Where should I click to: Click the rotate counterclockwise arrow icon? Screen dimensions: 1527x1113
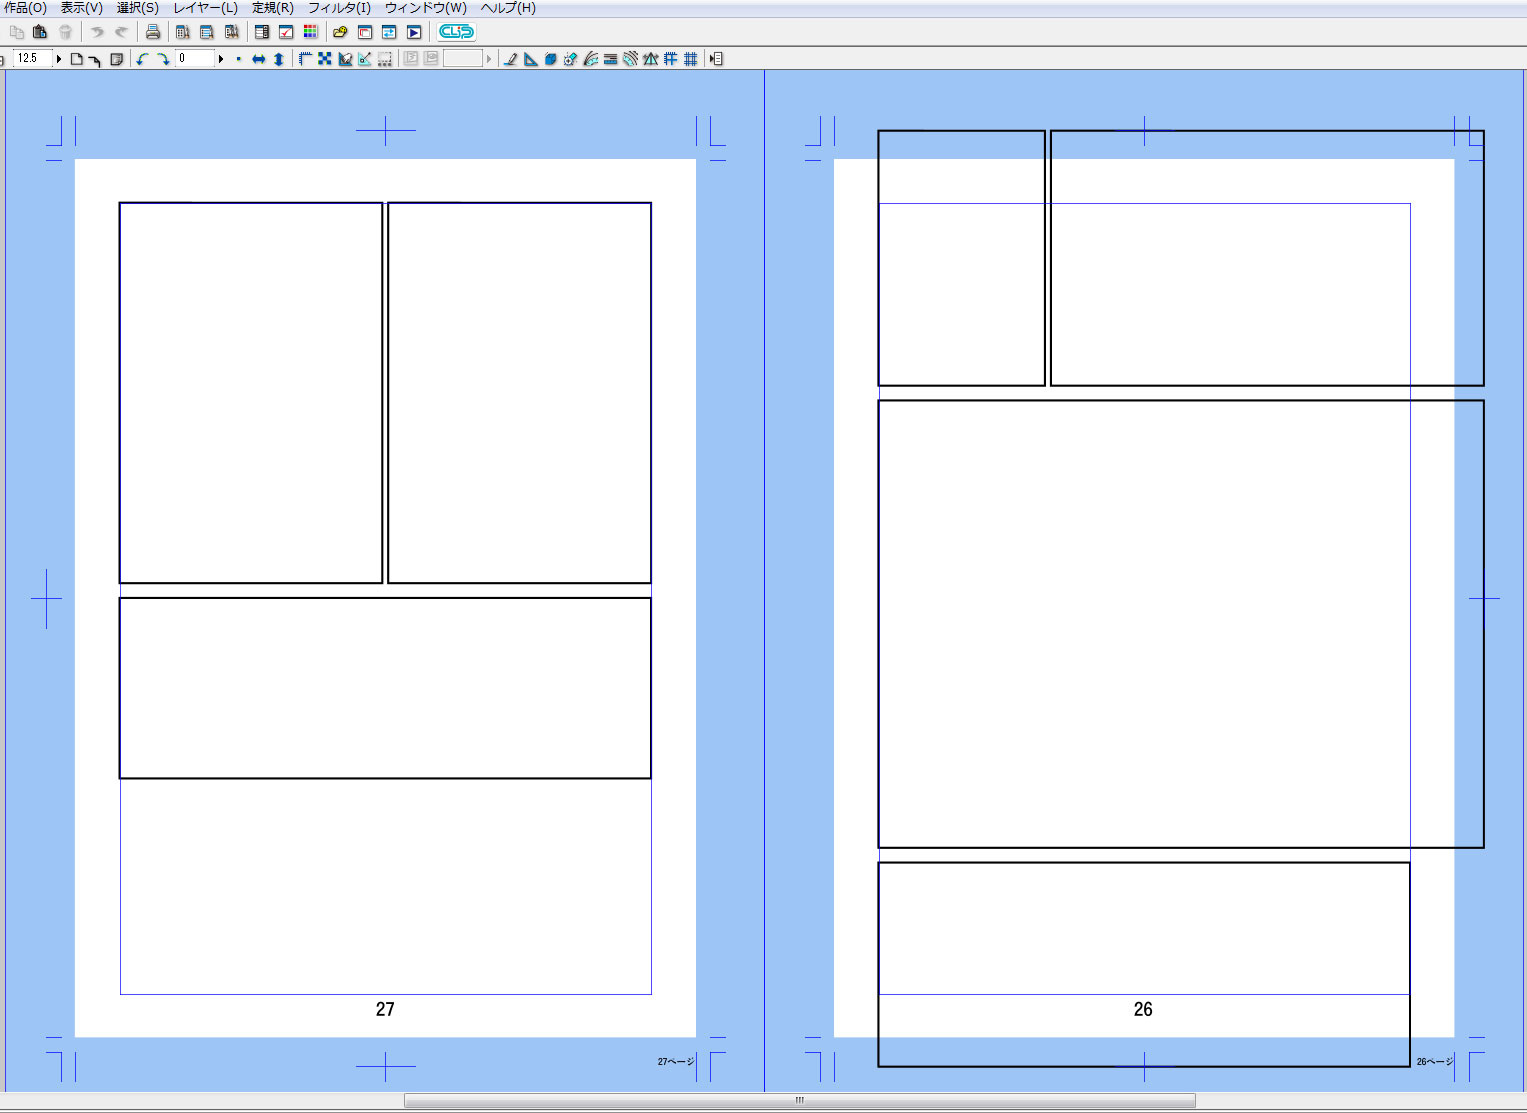coord(142,59)
